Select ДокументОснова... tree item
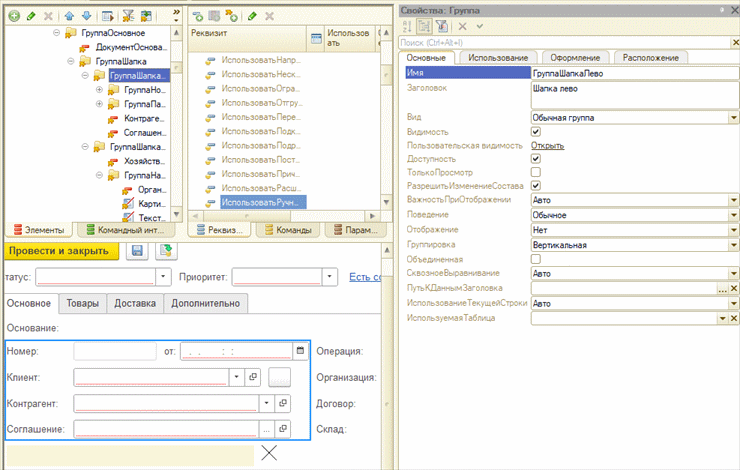The height and width of the screenshot is (470, 740). (x=130, y=47)
